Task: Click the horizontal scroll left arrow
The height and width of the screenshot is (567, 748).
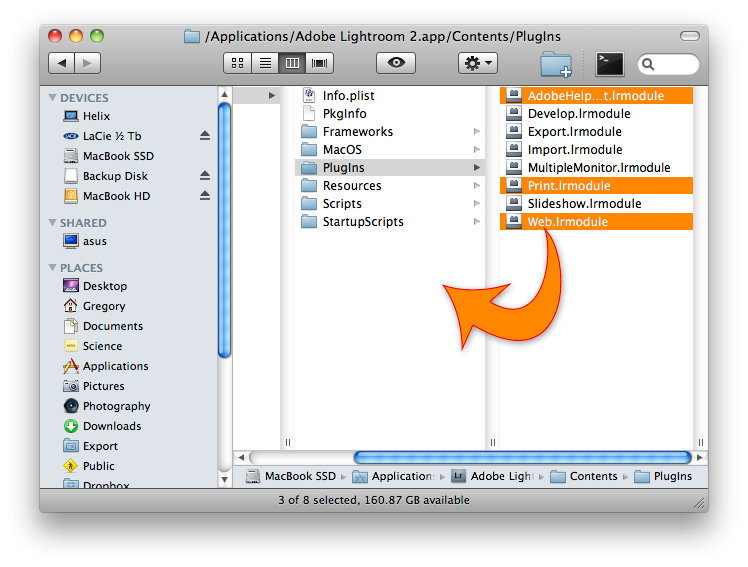Action: 241,457
